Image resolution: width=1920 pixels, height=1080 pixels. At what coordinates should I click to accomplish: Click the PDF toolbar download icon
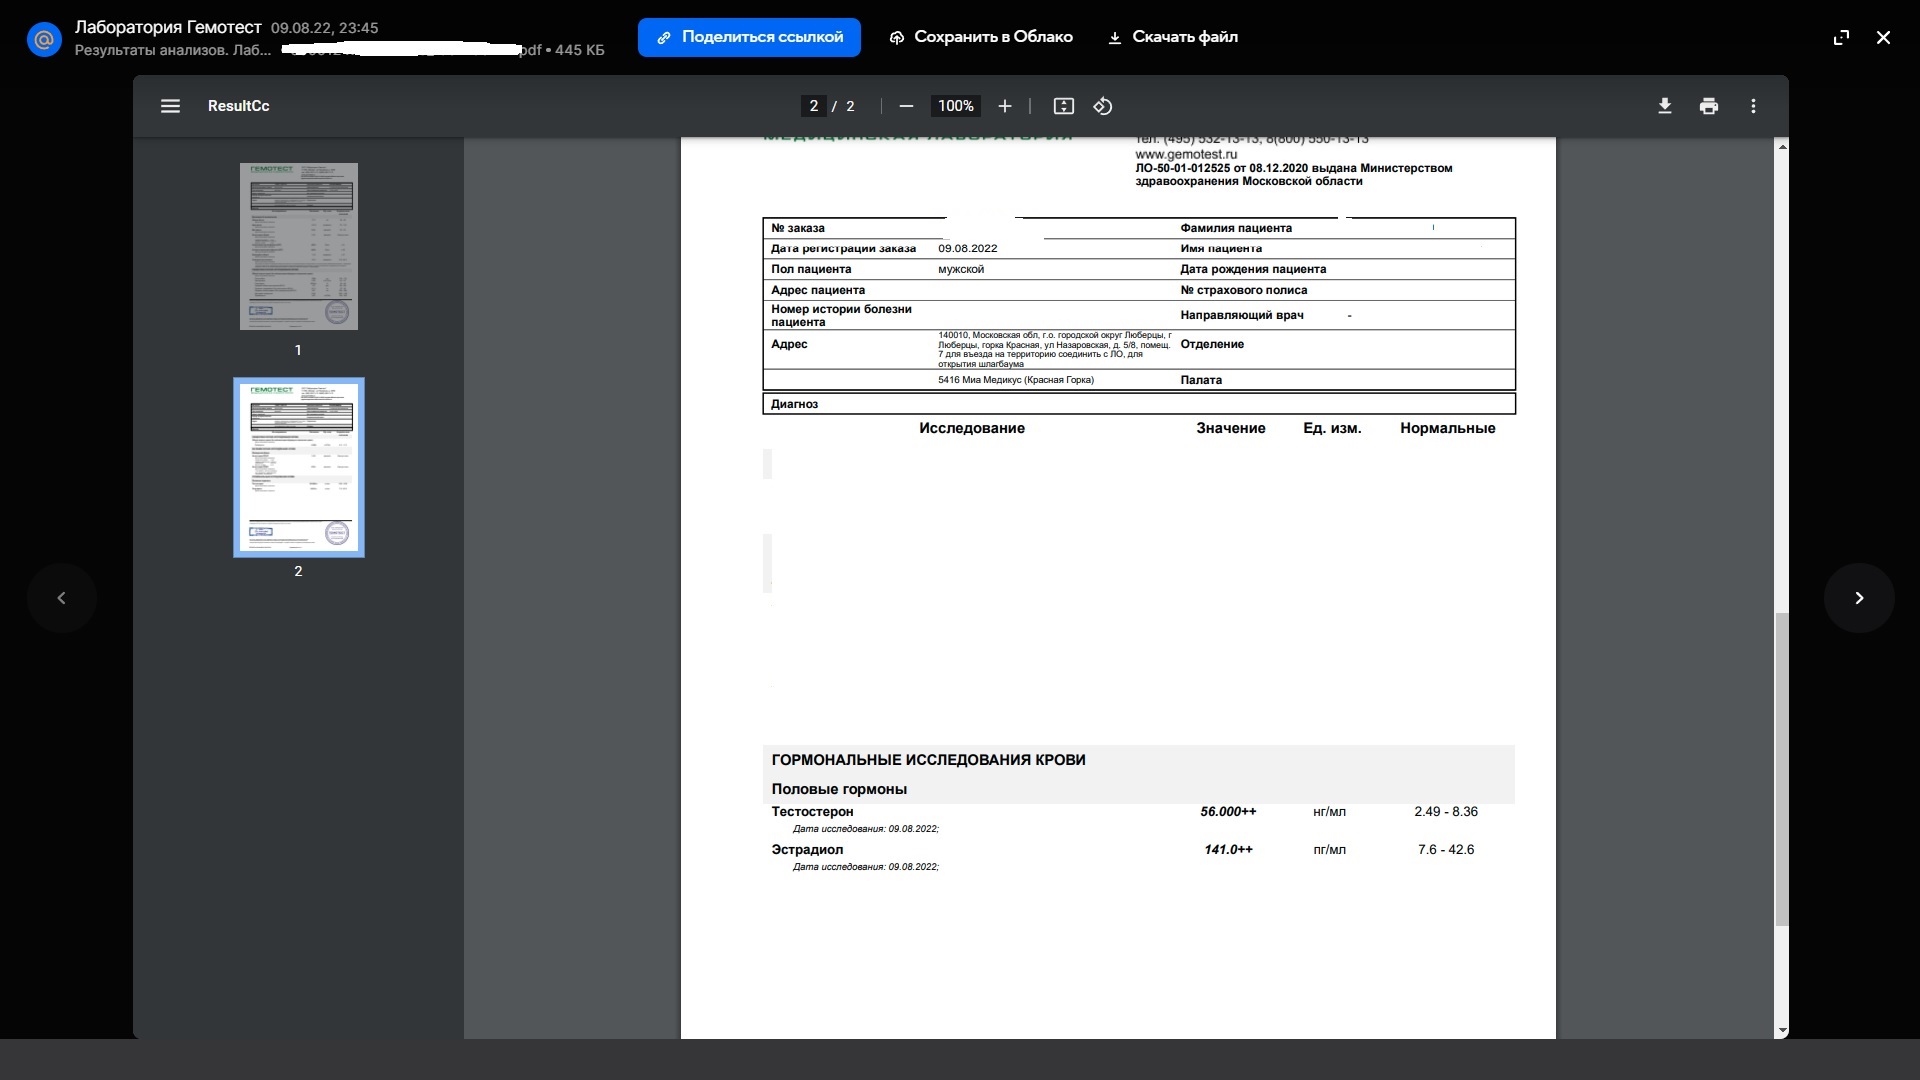[x=1665, y=106]
